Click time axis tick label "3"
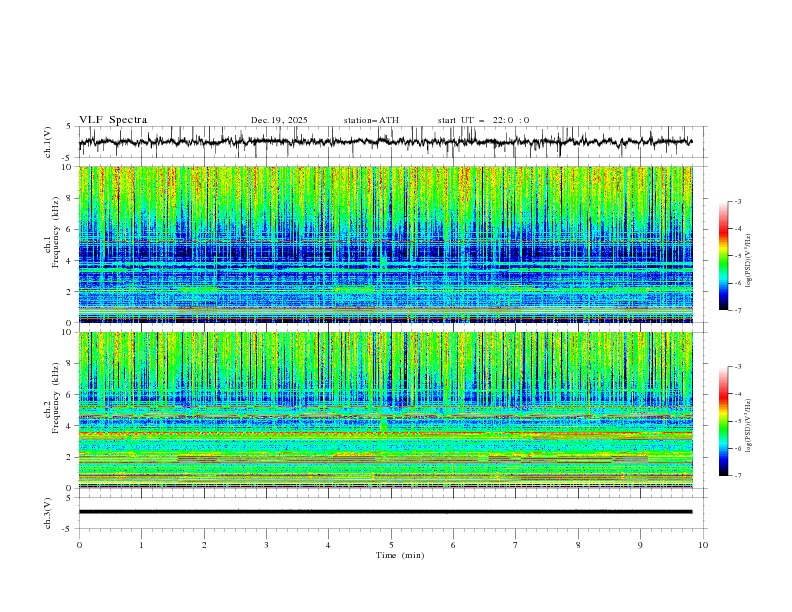The height and width of the screenshot is (612, 792). (266, 545)
